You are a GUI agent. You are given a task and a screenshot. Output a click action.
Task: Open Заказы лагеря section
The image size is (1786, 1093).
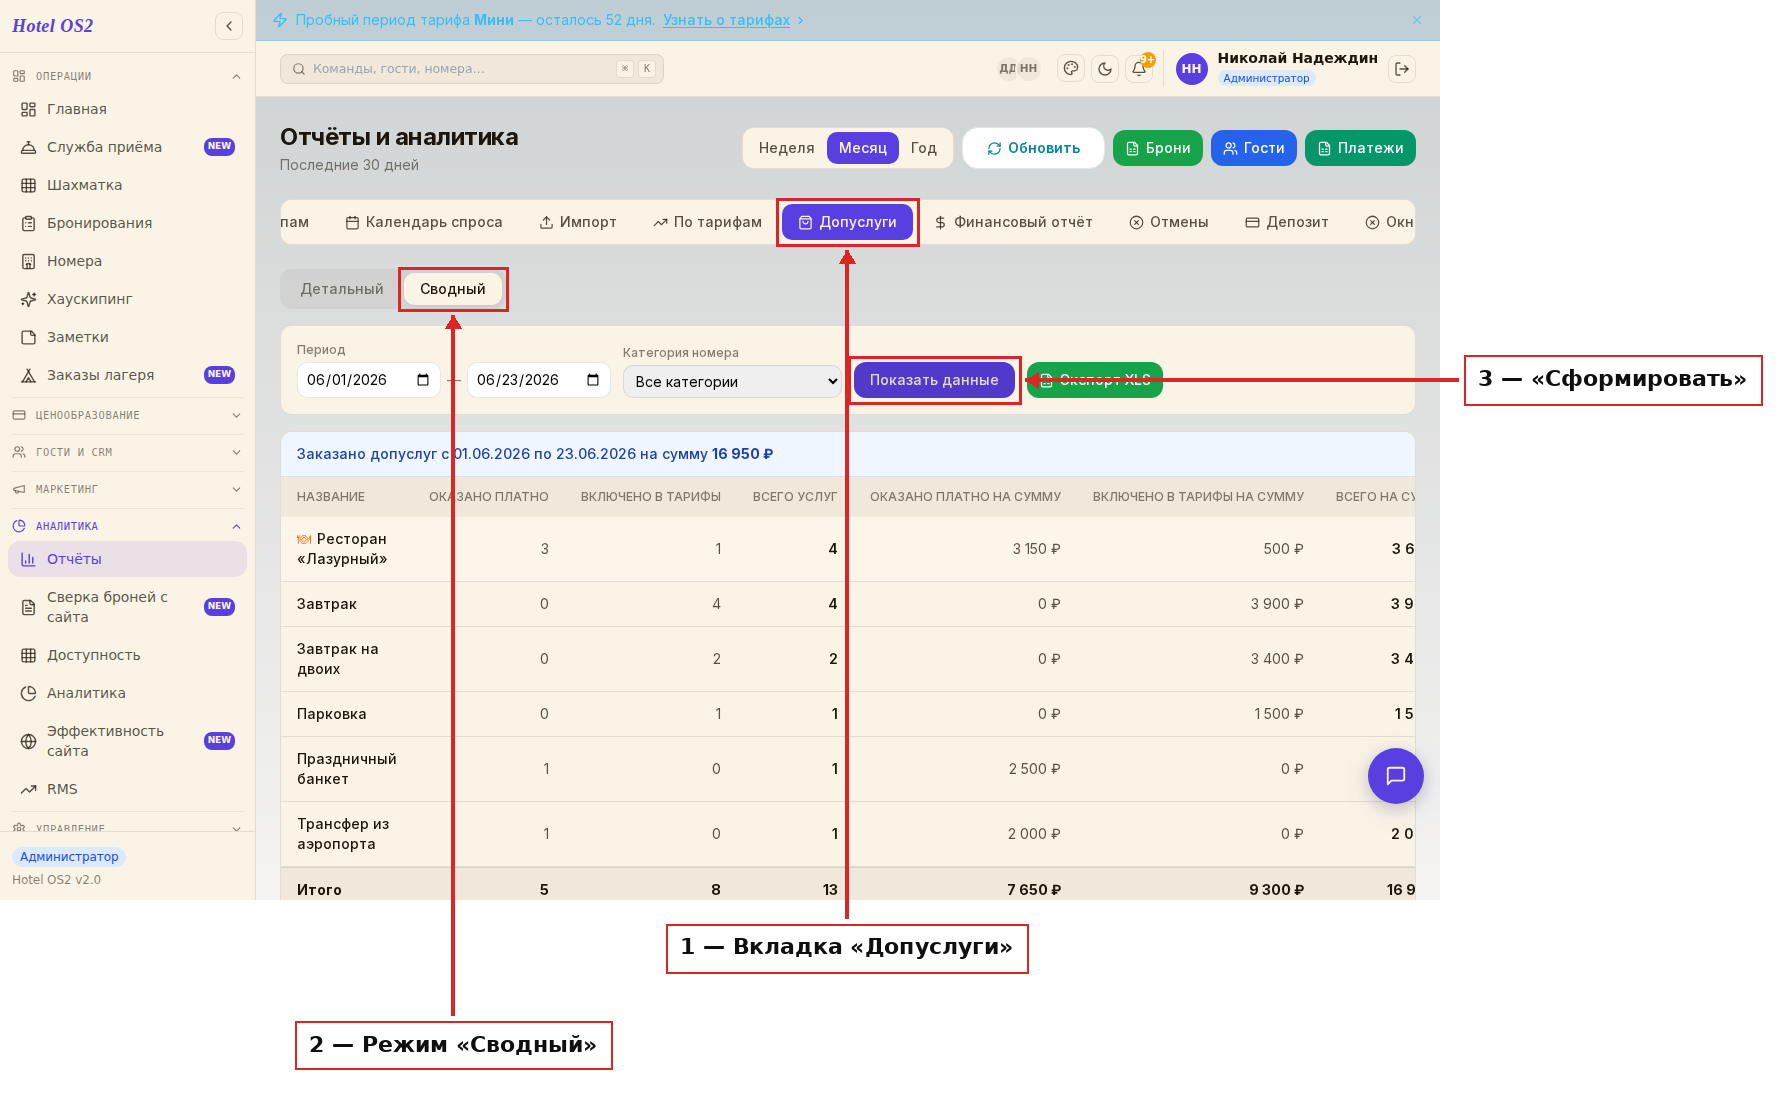[x=127, y=375]
